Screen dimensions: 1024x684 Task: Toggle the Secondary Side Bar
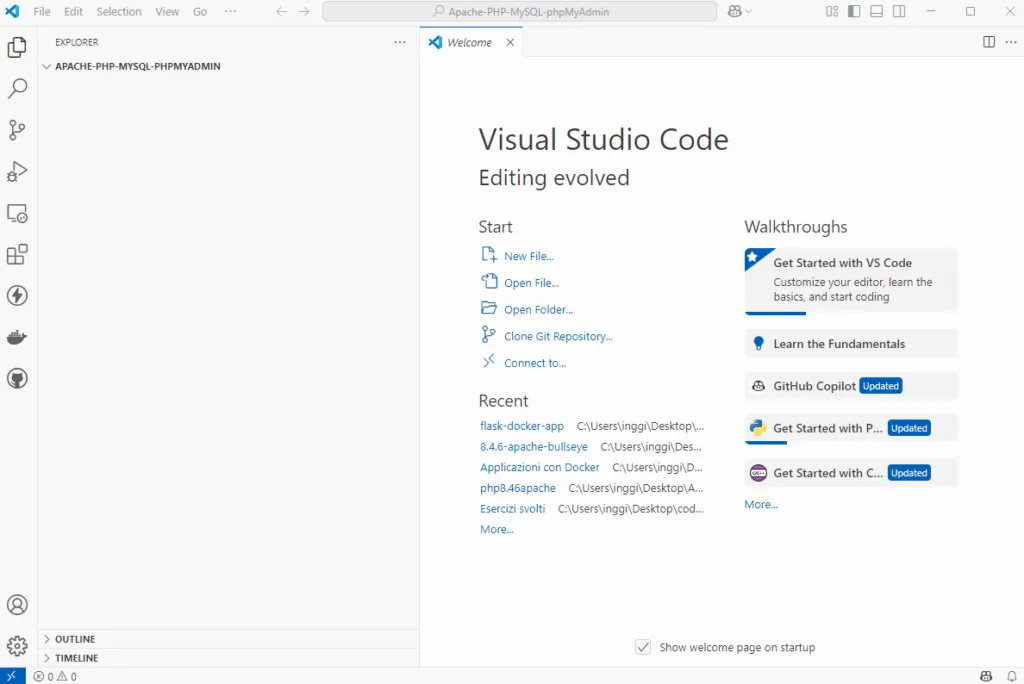(899, 11)
